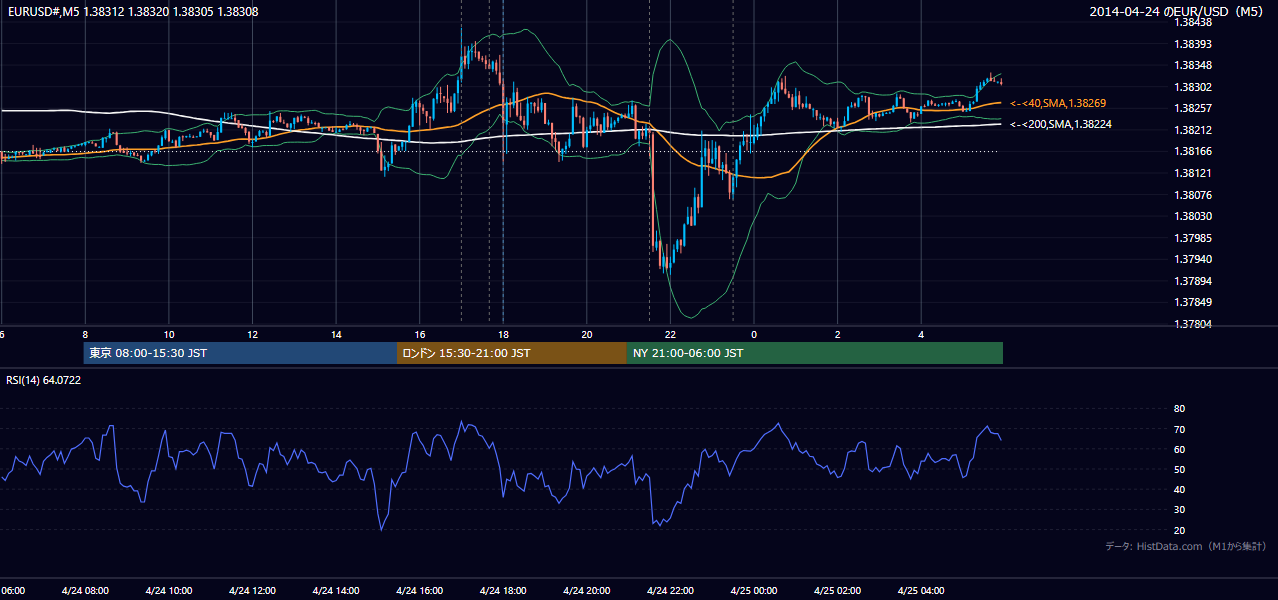Click price axis label 1.38257
1278x600 pixels.
point(1192,108)
